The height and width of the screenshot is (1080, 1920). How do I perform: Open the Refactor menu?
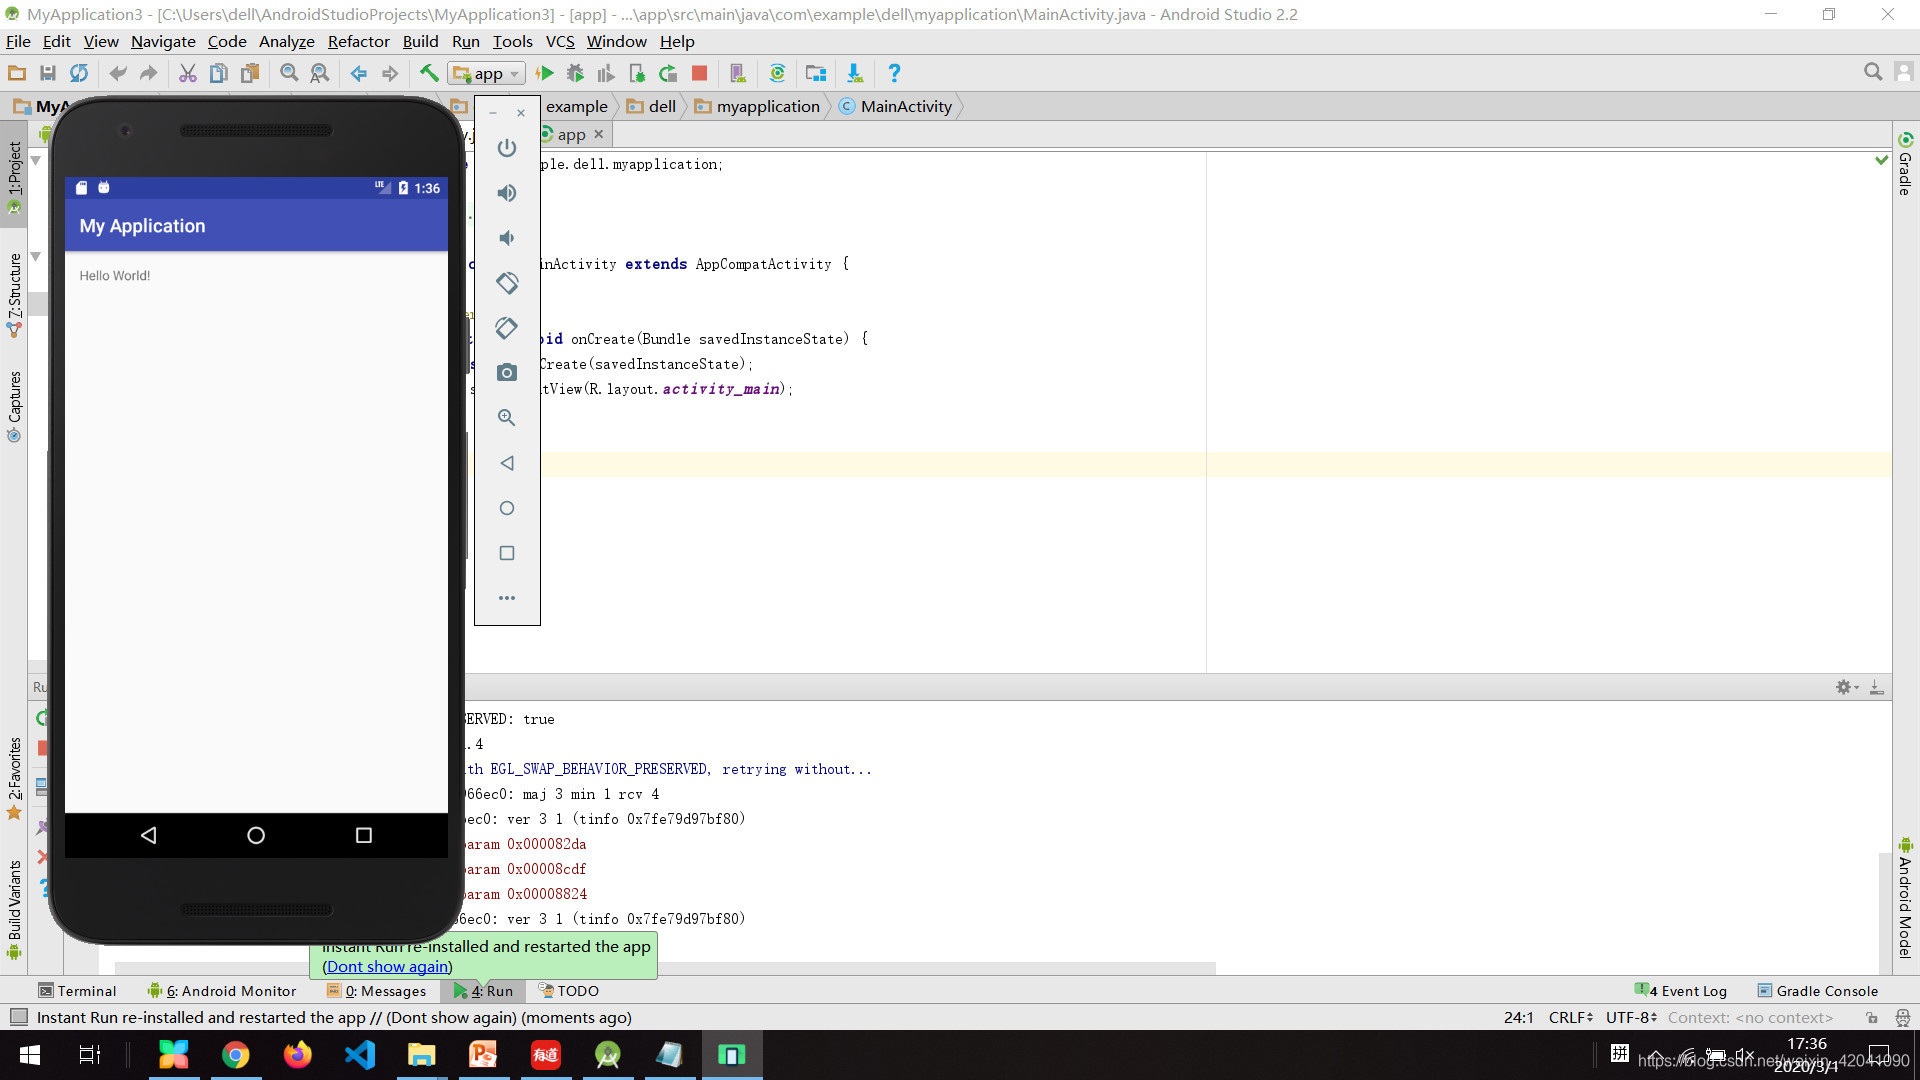[358, 41]
